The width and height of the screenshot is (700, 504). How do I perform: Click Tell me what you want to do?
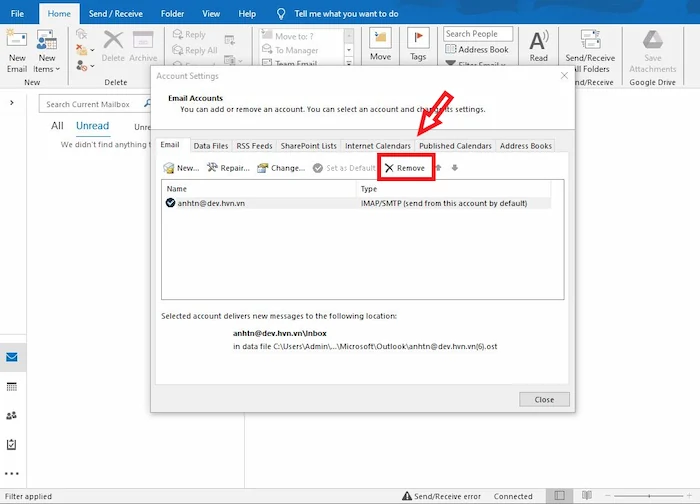(x=346, y=14)
